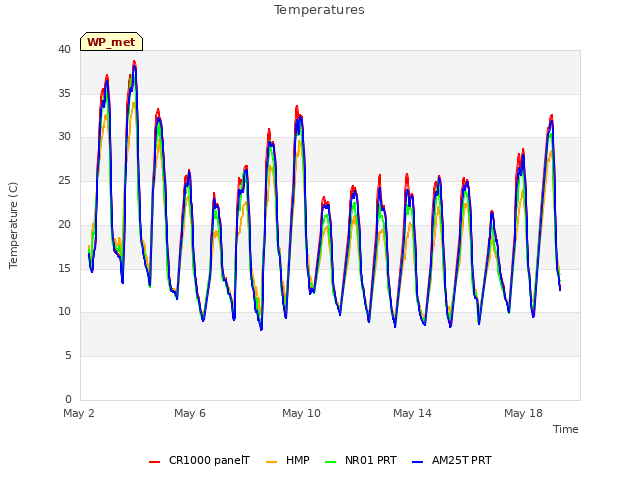Click the 25 y-axis tick label
Image resolution: width=640 pixels, height=480 pixels.
coord(64,180)
